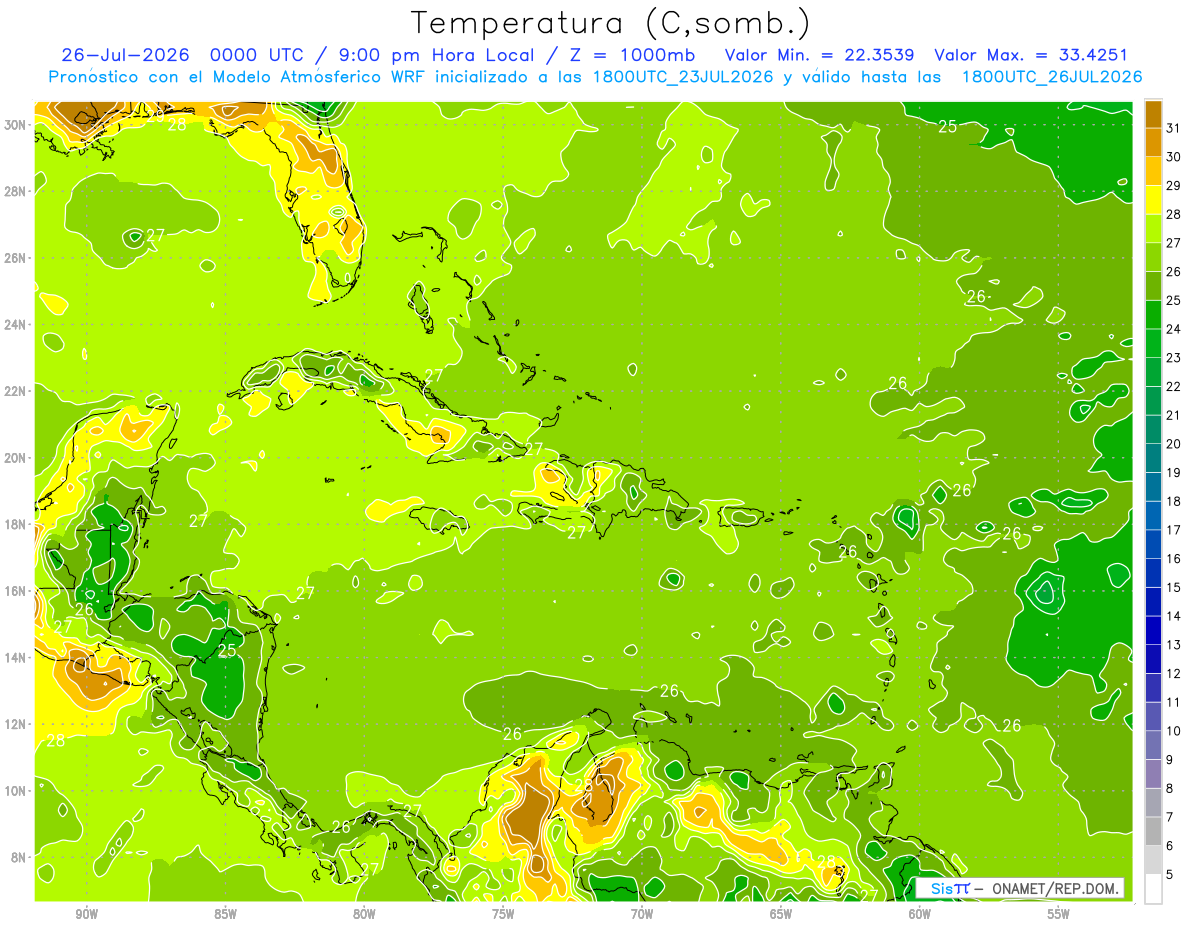Click valid-until time '1800UTC_26JUL2026'
The width and height of the screenshot is (1200, 927).
(x=1052, y=77)
